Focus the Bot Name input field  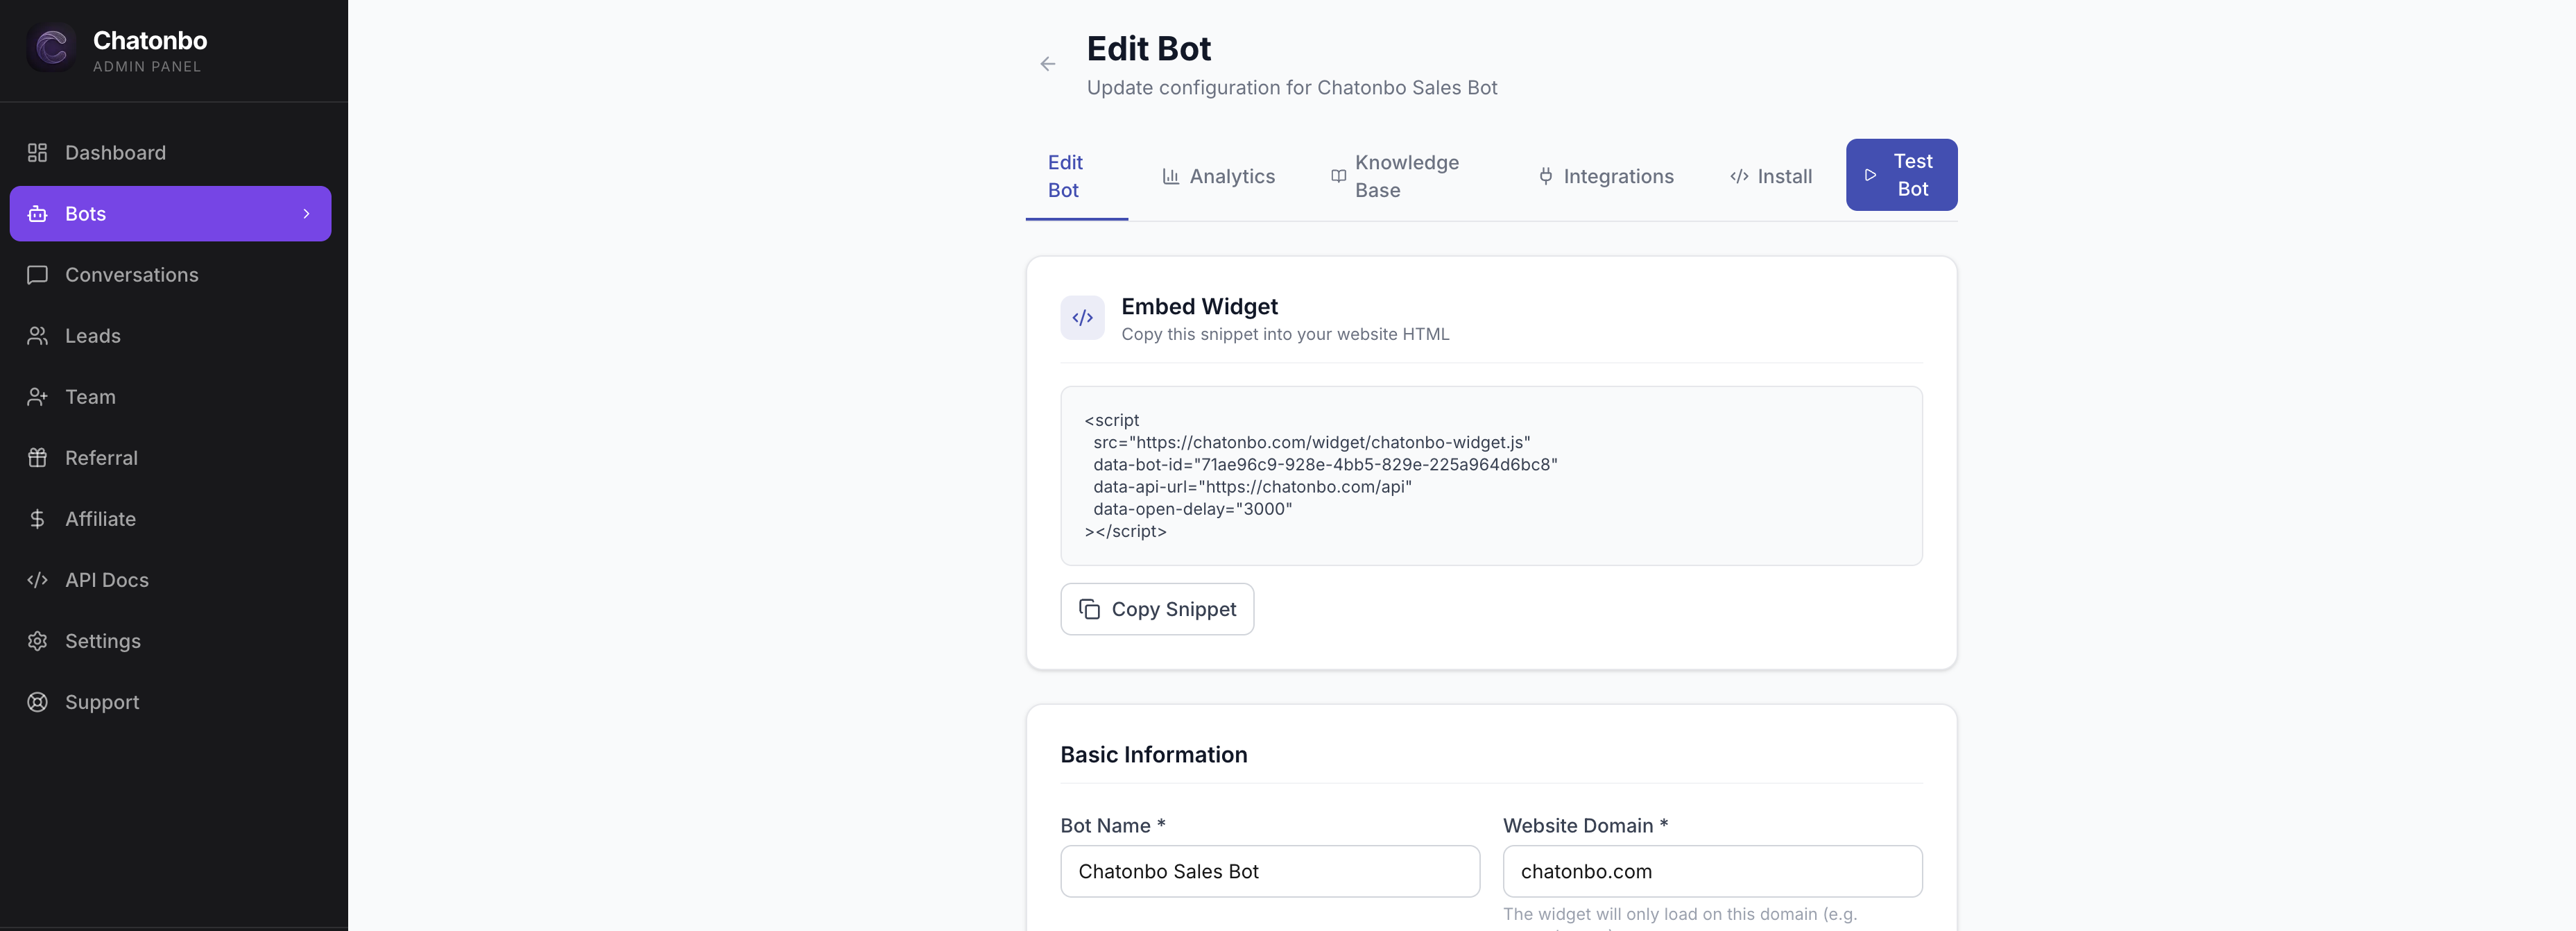(1269, 871)
